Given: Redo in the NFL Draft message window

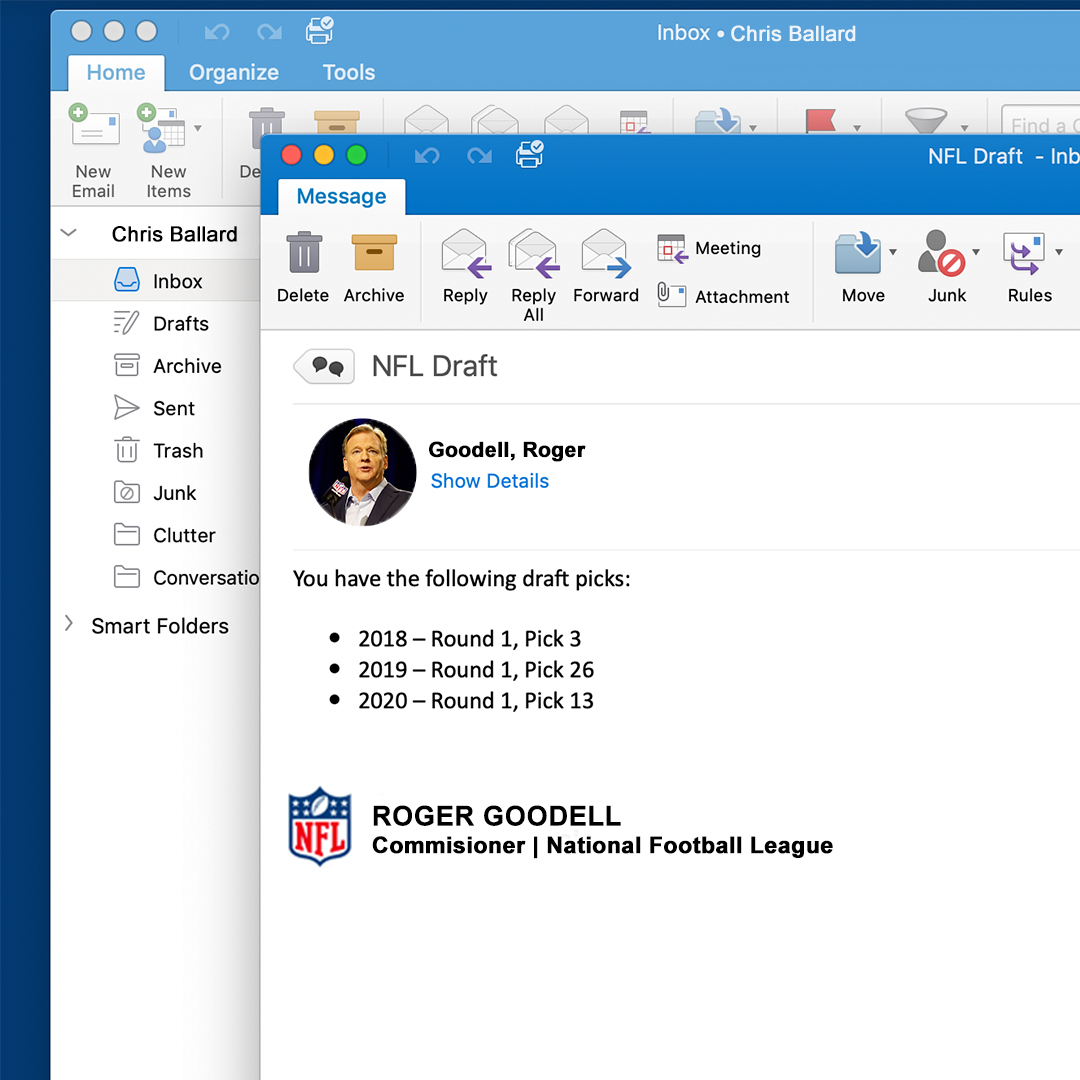Looking at the screenshot, I should pyautogui.click(x=479, y=156).
